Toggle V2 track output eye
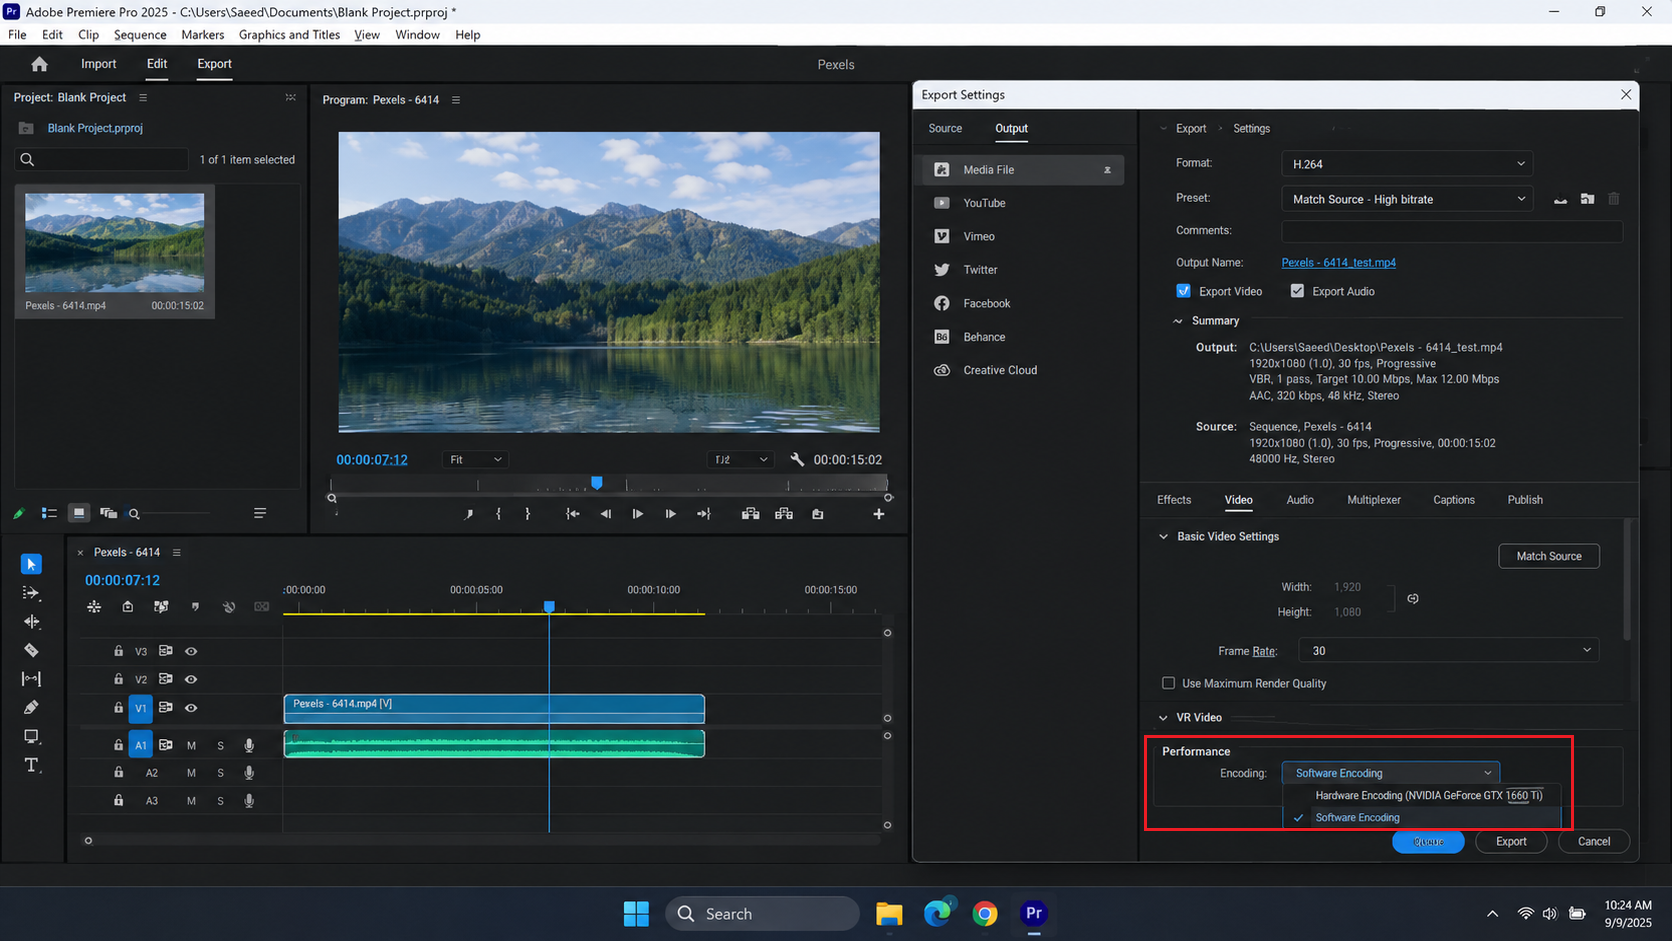 pos(191,680)
